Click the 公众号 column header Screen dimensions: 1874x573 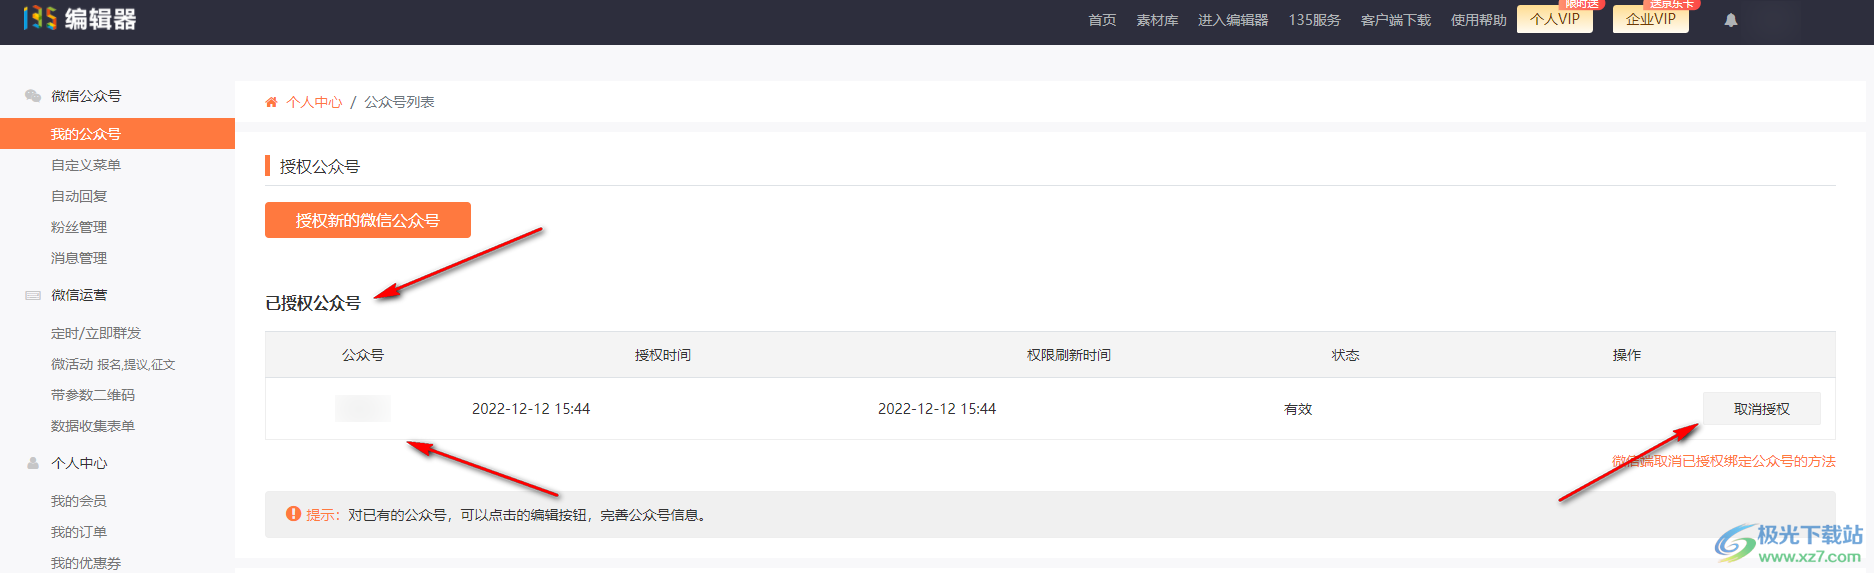point(363,355)
